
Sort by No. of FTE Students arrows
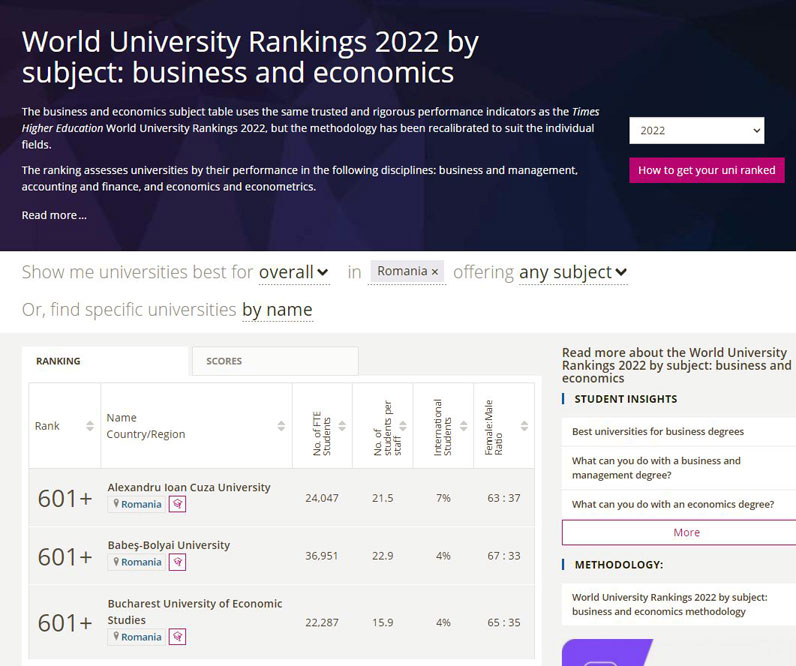(x=342, y=426)
